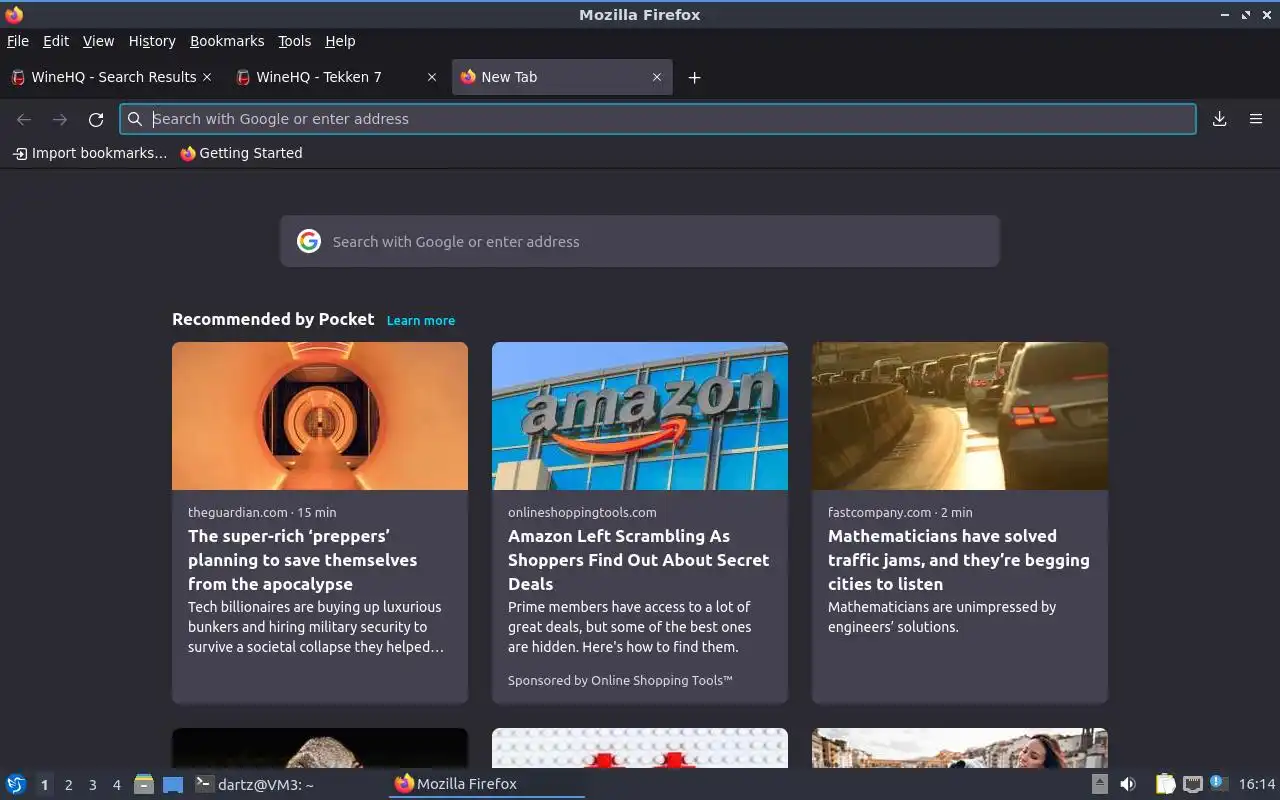1280x800 pixels.
Task: Open the Downloads panel icon
Action: (1220, 119)
